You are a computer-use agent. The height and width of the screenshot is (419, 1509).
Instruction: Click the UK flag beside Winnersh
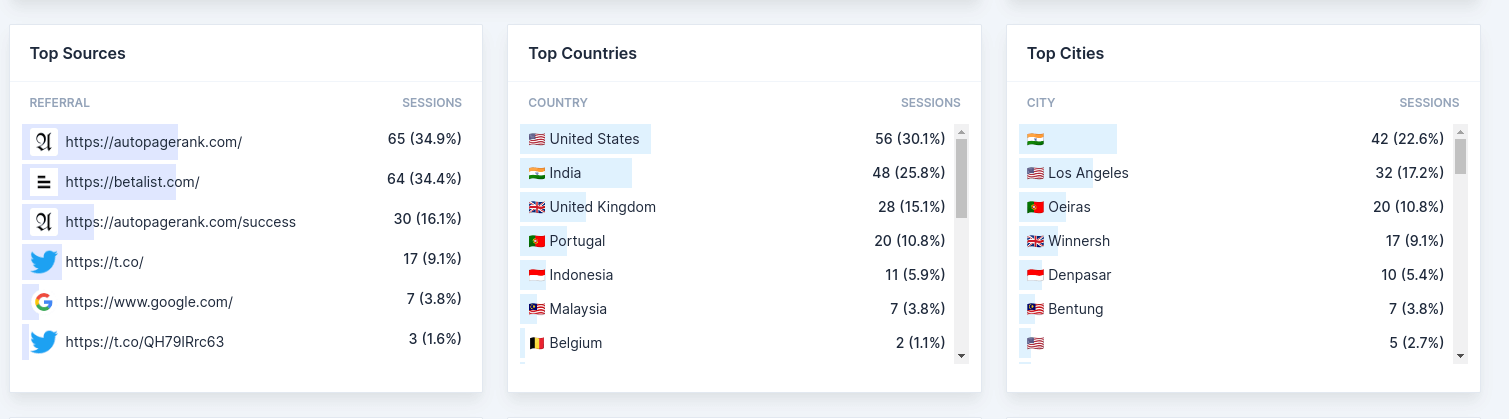point(1036,241)
